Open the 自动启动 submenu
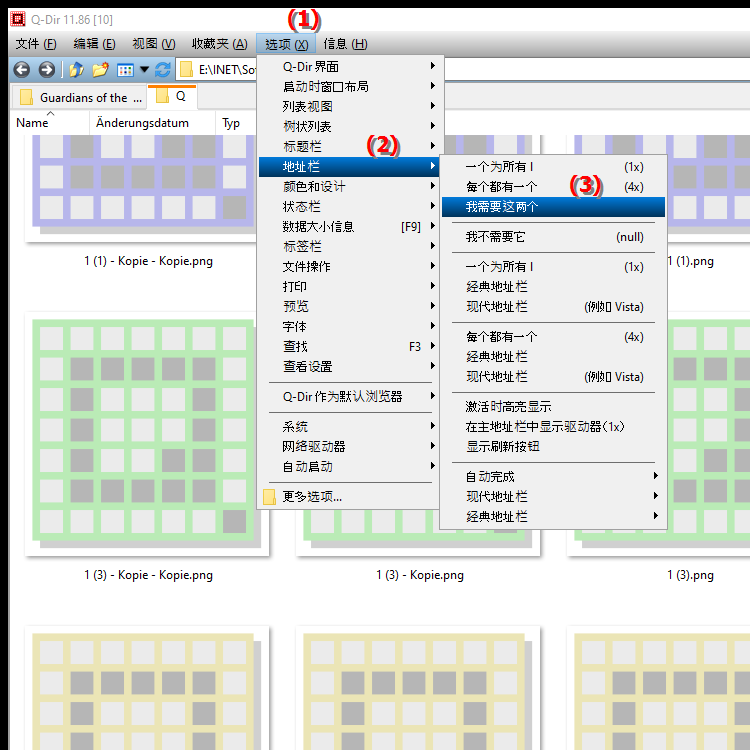Screen dimensions: 750x750 click(349, 467)
